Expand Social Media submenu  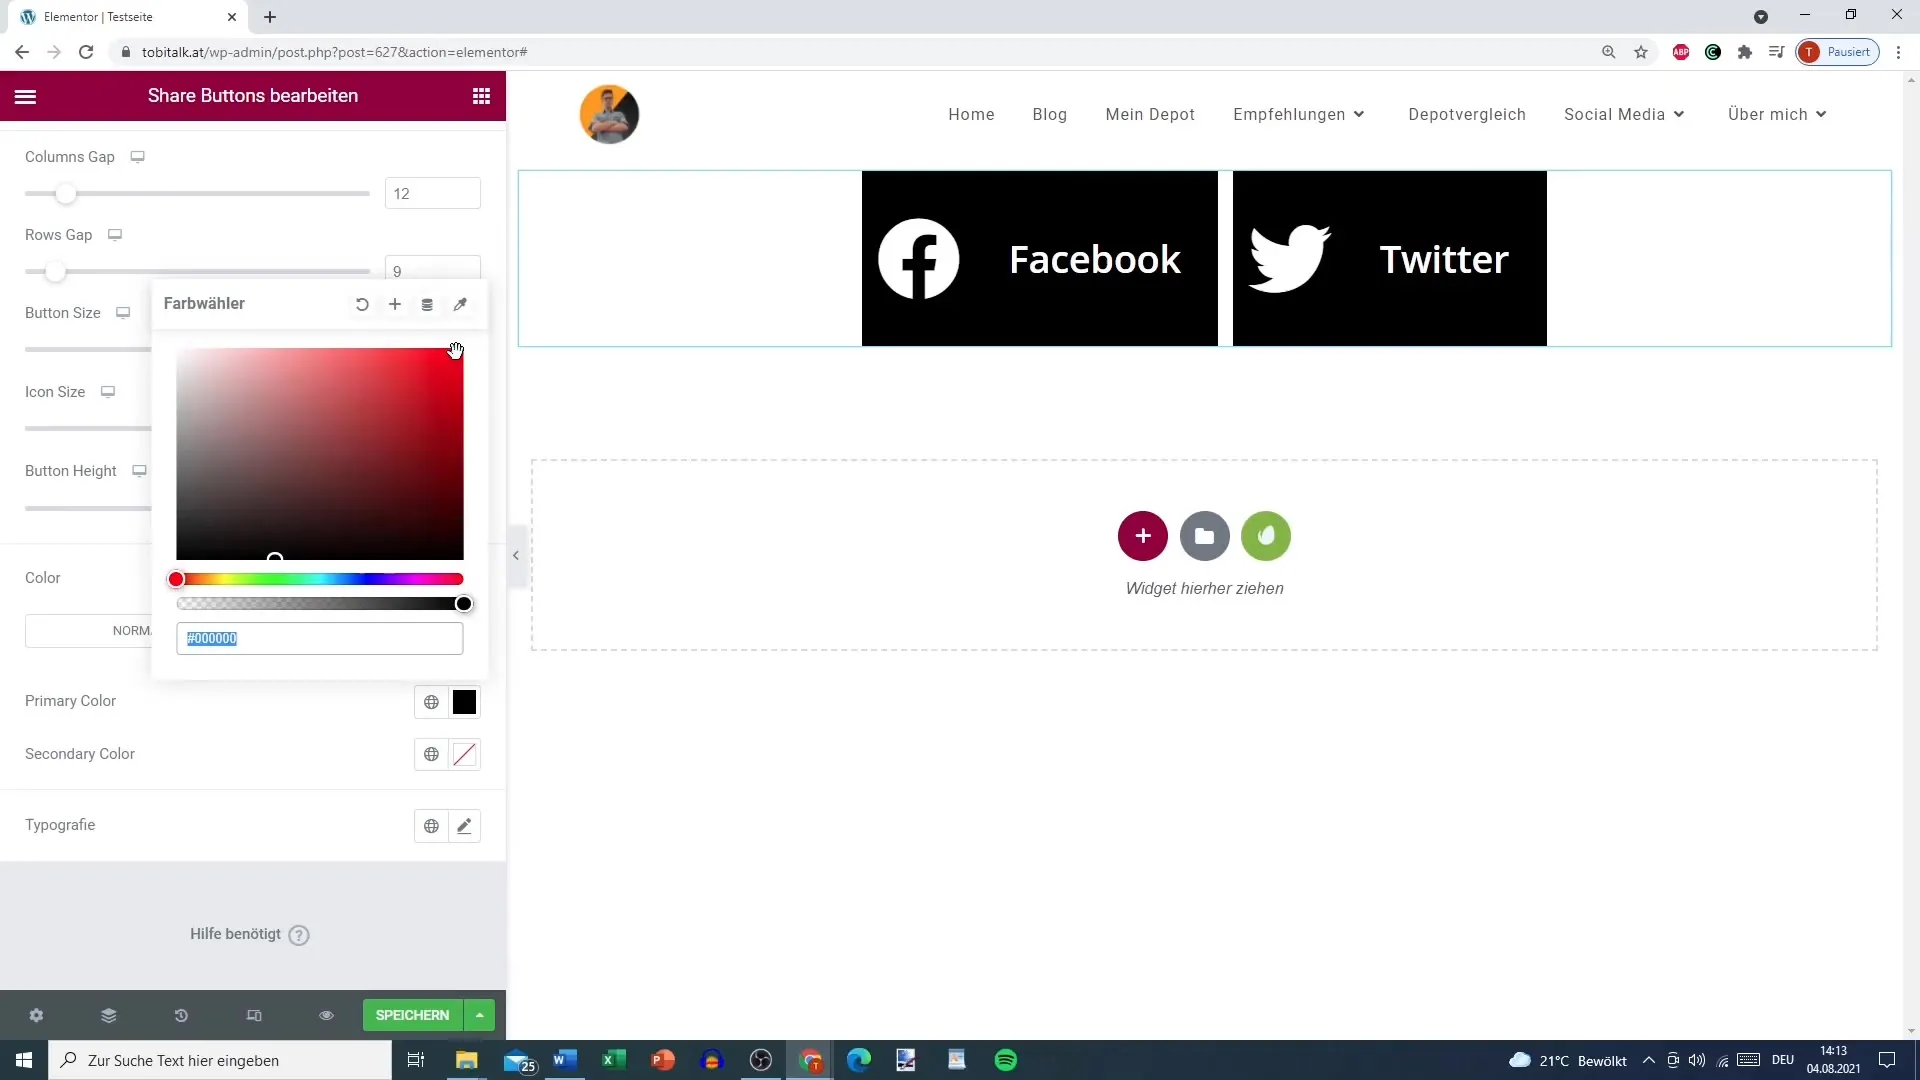click(1679, 114)
